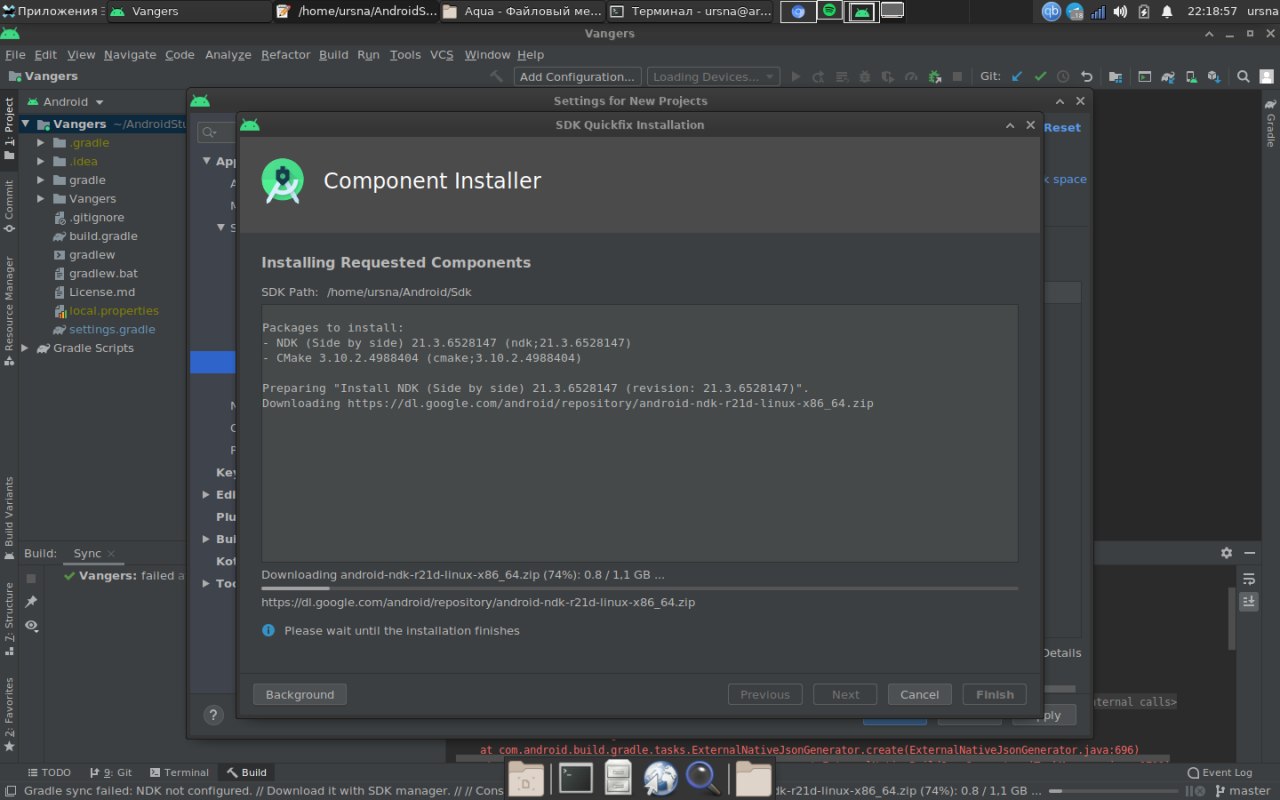Switch to Terminal tool window tab
This screenshot has height=800, width=1280.
[179, 772]
